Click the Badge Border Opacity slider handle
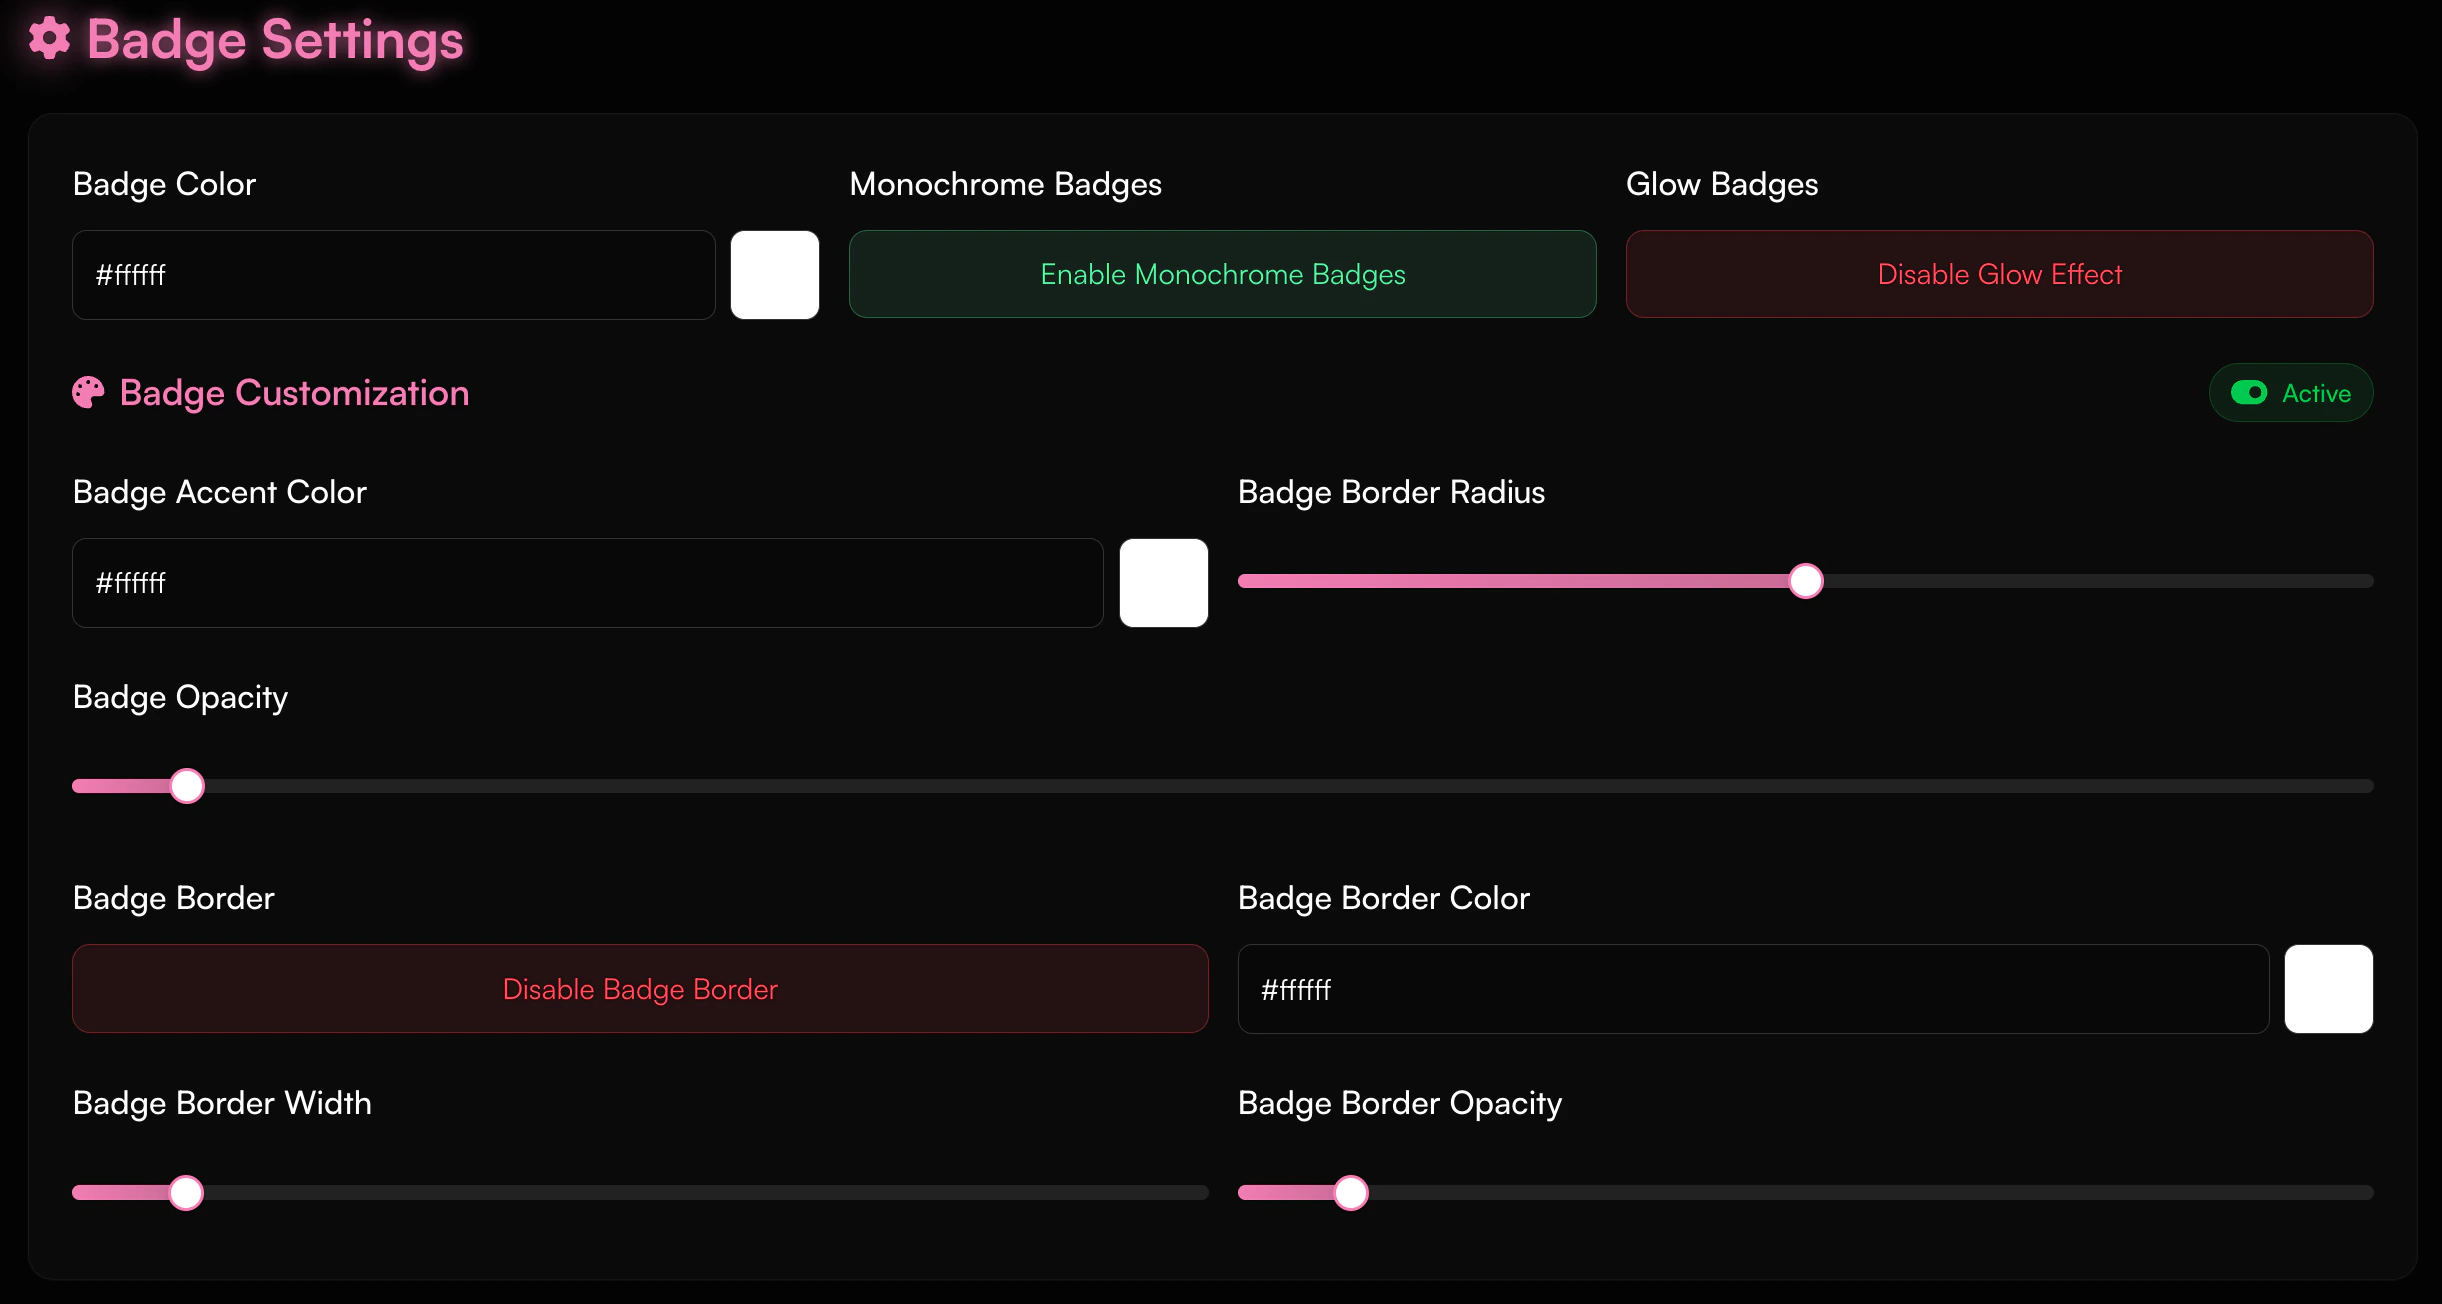The image size is (2442, 1304). pos(1352,1192)
